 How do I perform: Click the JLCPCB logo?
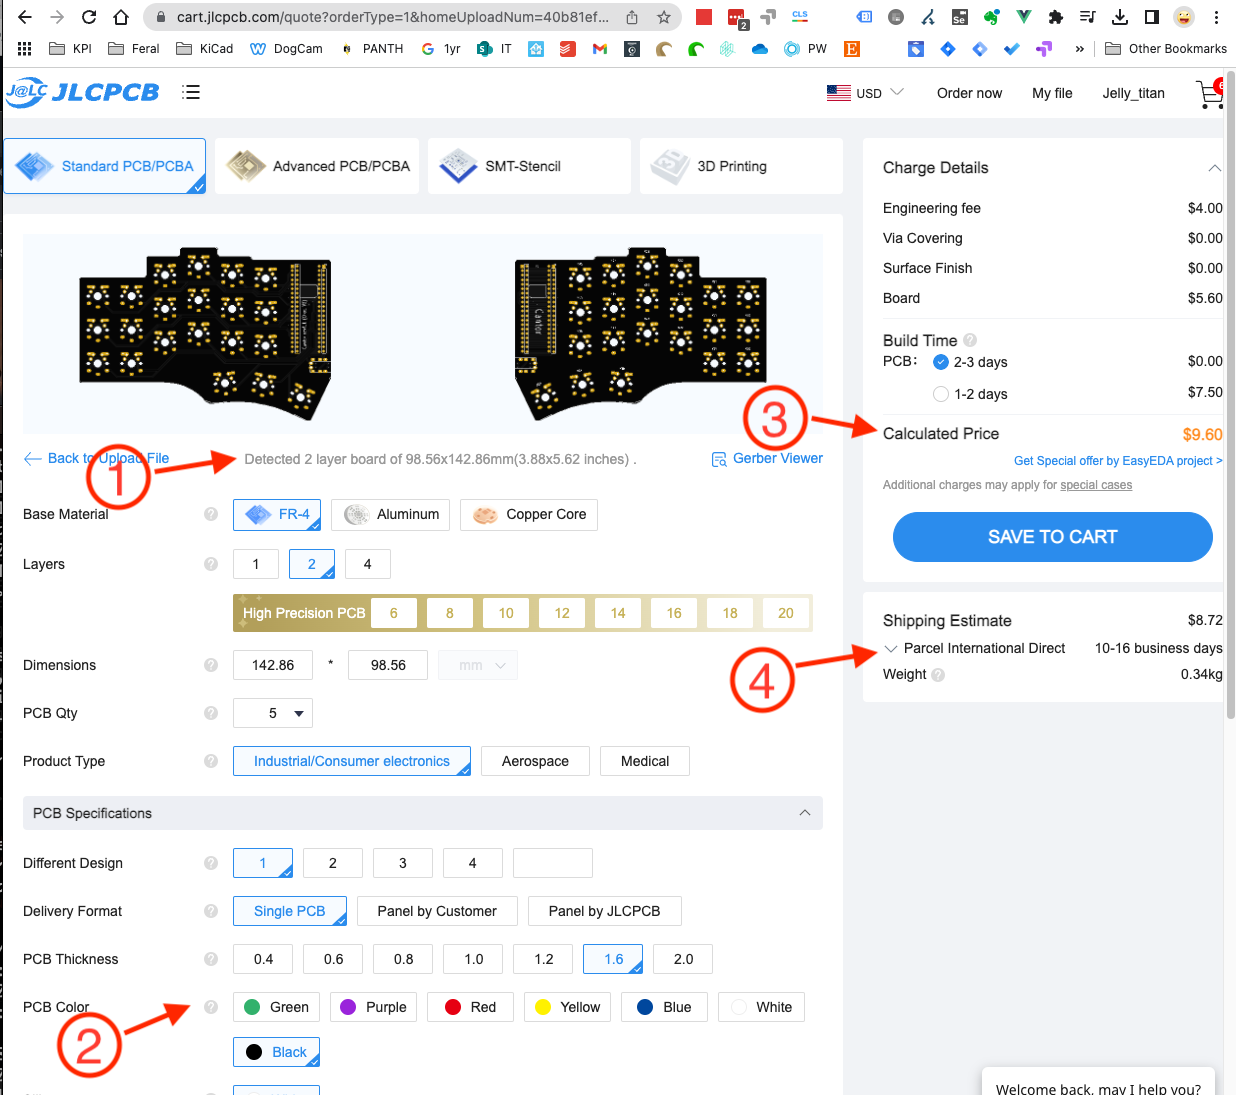point(82,92)
